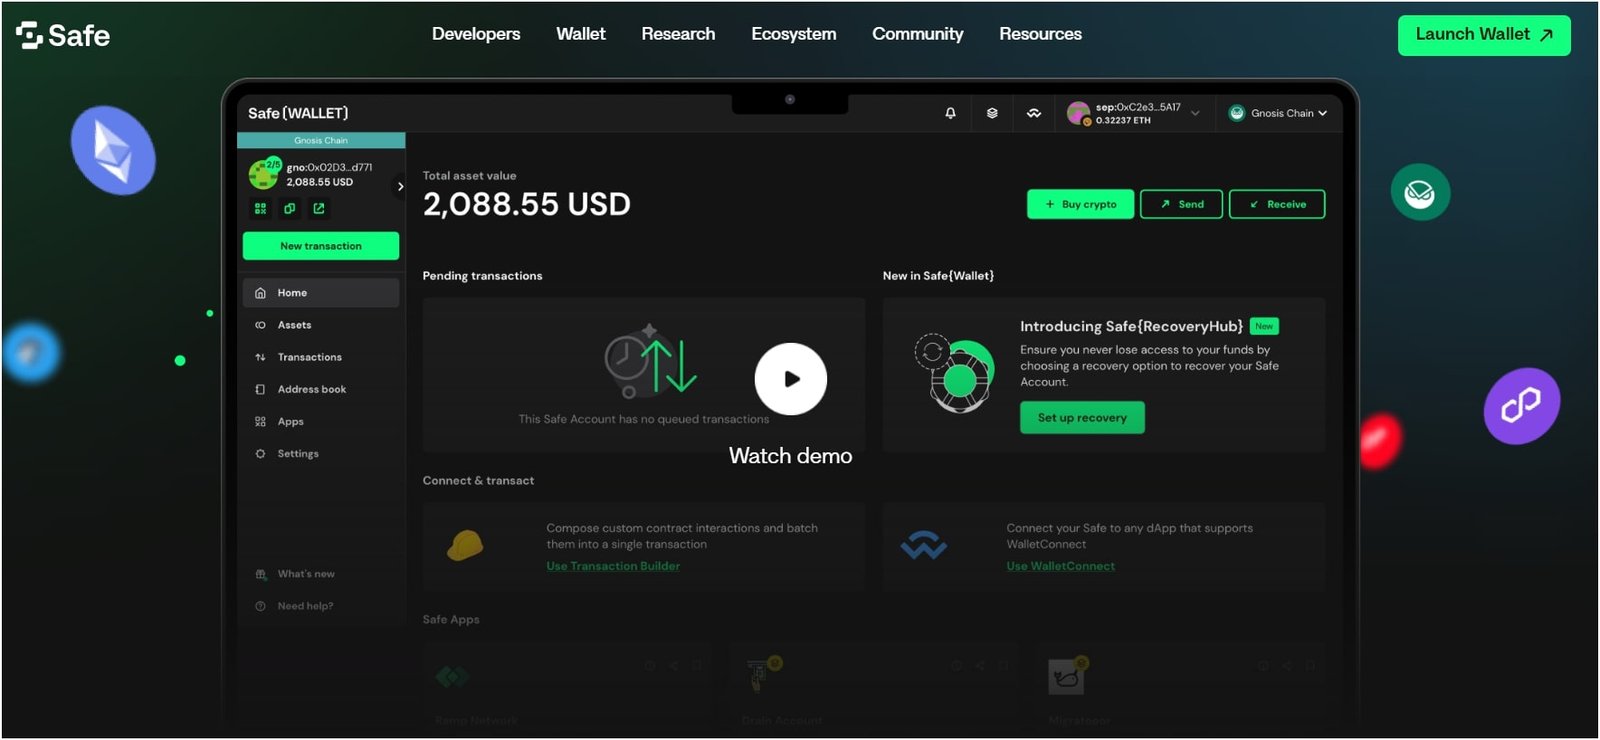Select Assets in the sidebar
1600x740 pixels.
(x=321, y=325)
